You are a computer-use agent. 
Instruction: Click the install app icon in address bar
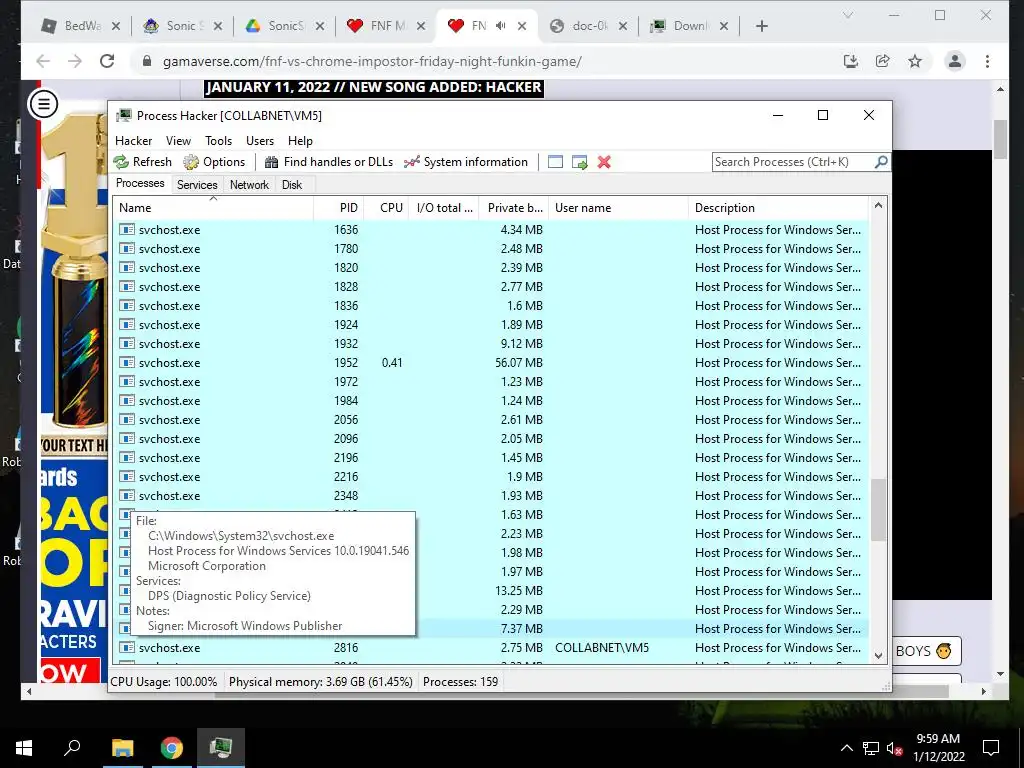850,61
